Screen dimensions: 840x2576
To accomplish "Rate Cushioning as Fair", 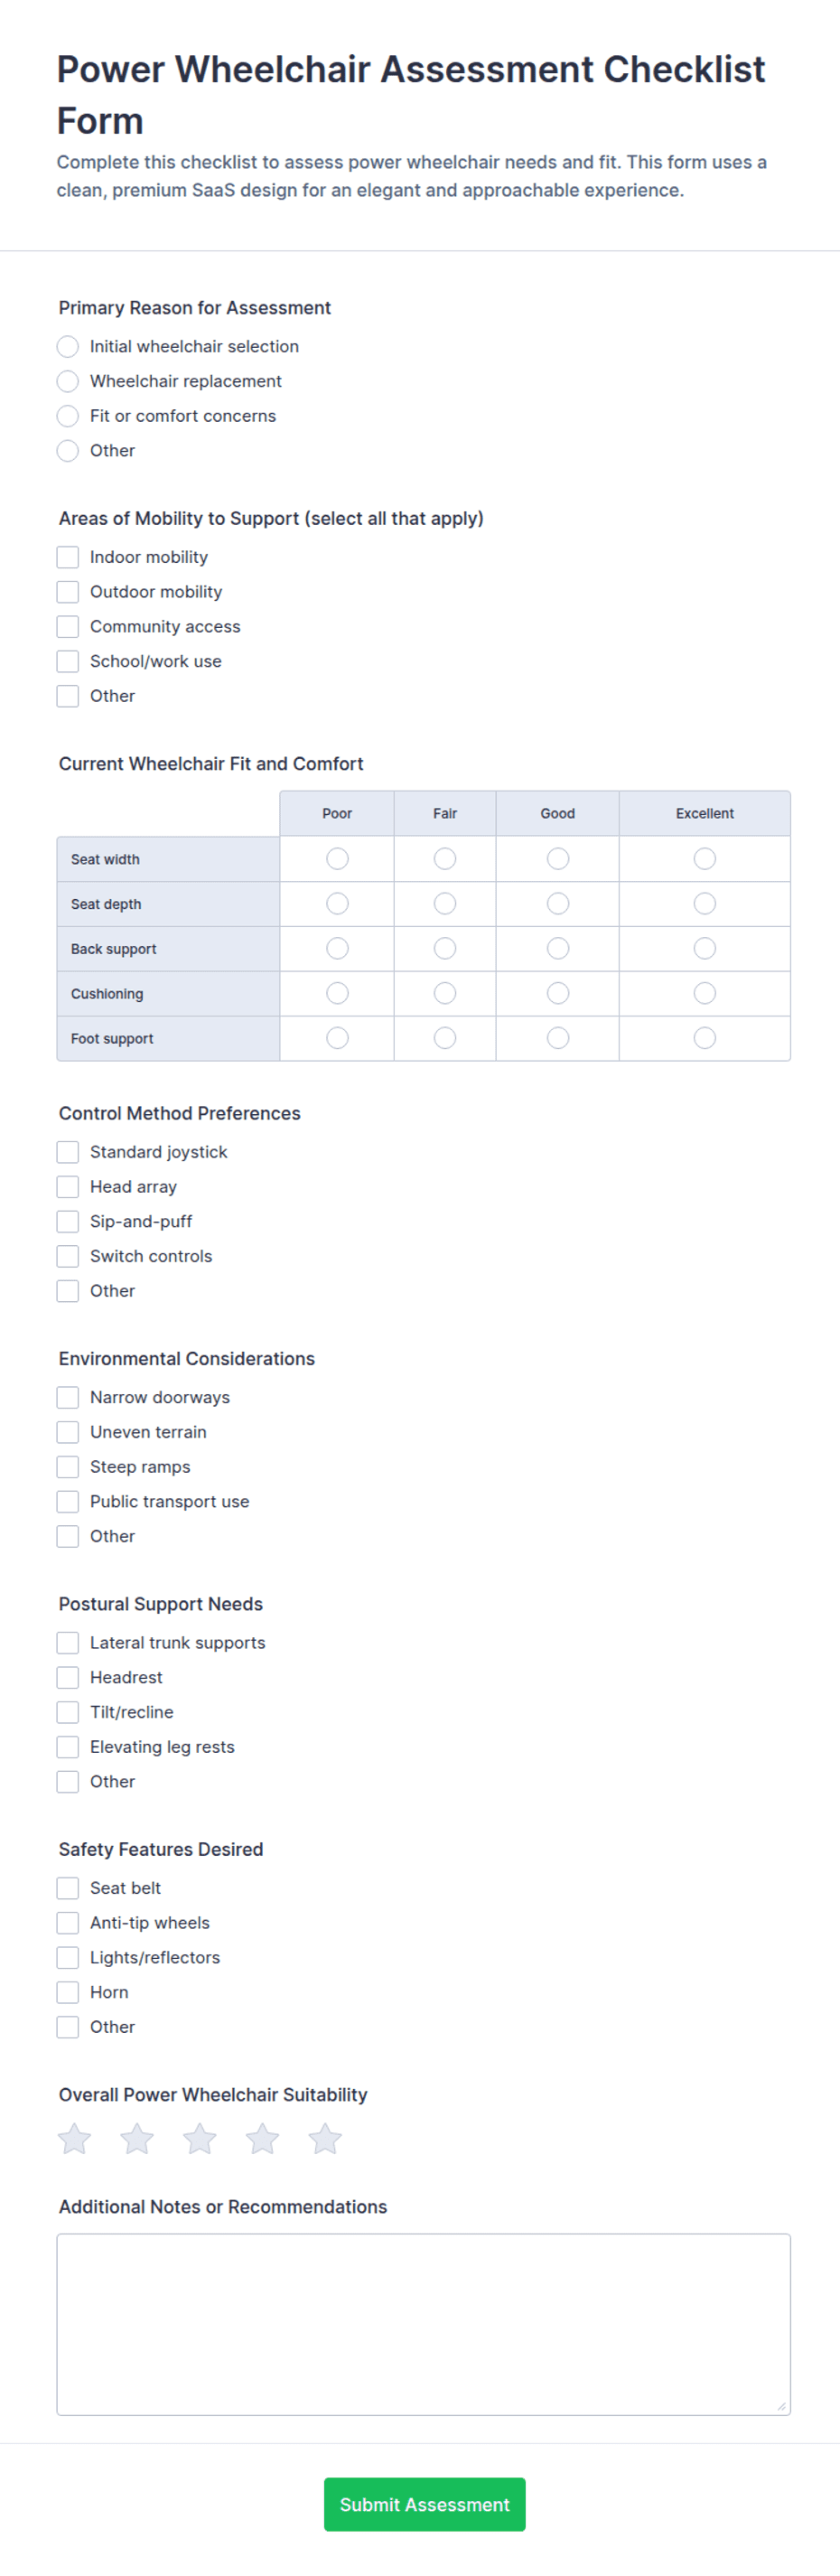I will tap(445, 993).
